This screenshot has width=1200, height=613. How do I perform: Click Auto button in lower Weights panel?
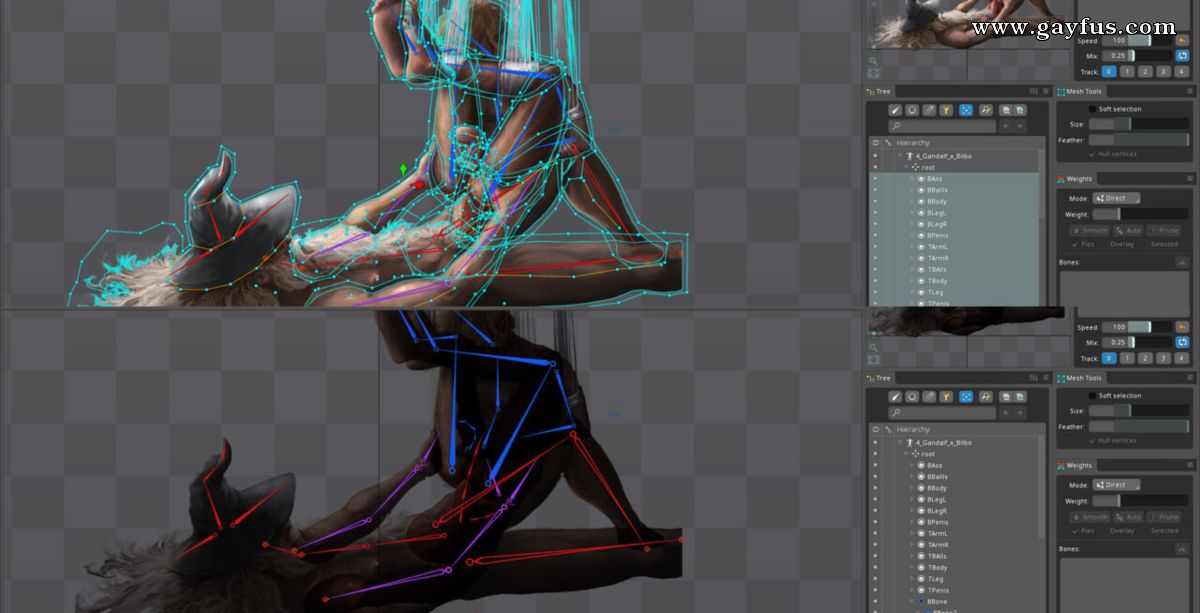click(1128, 517)
